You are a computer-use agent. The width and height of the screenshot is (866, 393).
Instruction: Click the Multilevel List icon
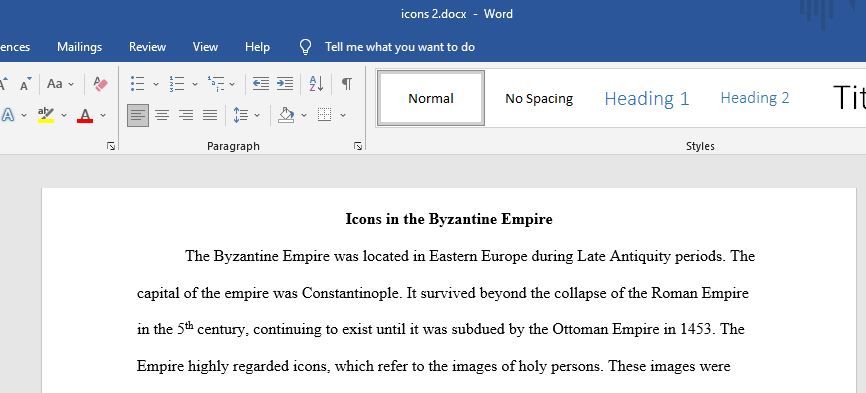(x=215, y=84)
